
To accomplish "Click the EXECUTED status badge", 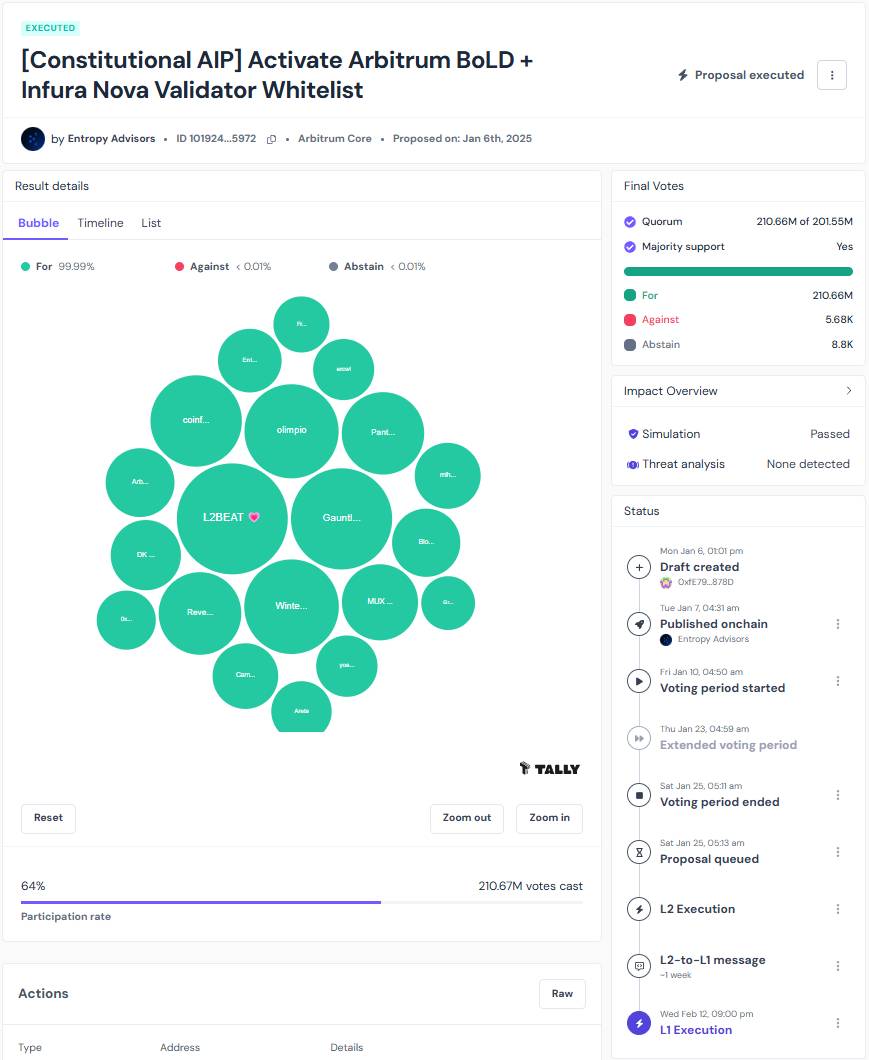I will (x=50, y=28).
